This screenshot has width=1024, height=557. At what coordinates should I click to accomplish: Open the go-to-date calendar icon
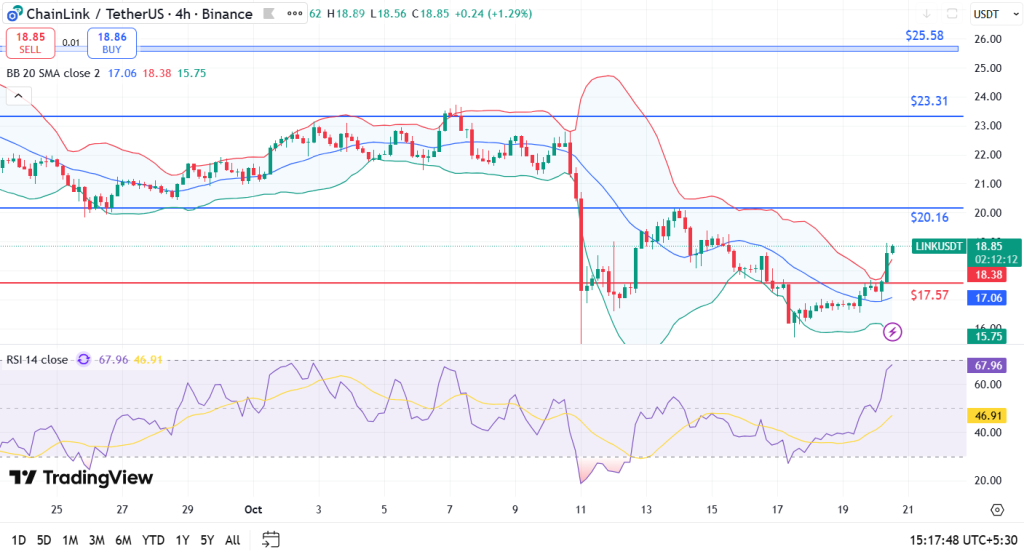click(x=270, y=540)
